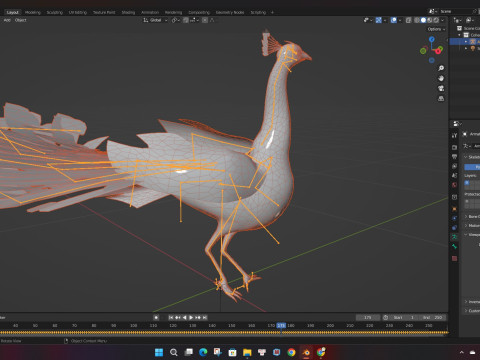
Task: Switch to rendered viewport shading
Action: coord(436,20)
